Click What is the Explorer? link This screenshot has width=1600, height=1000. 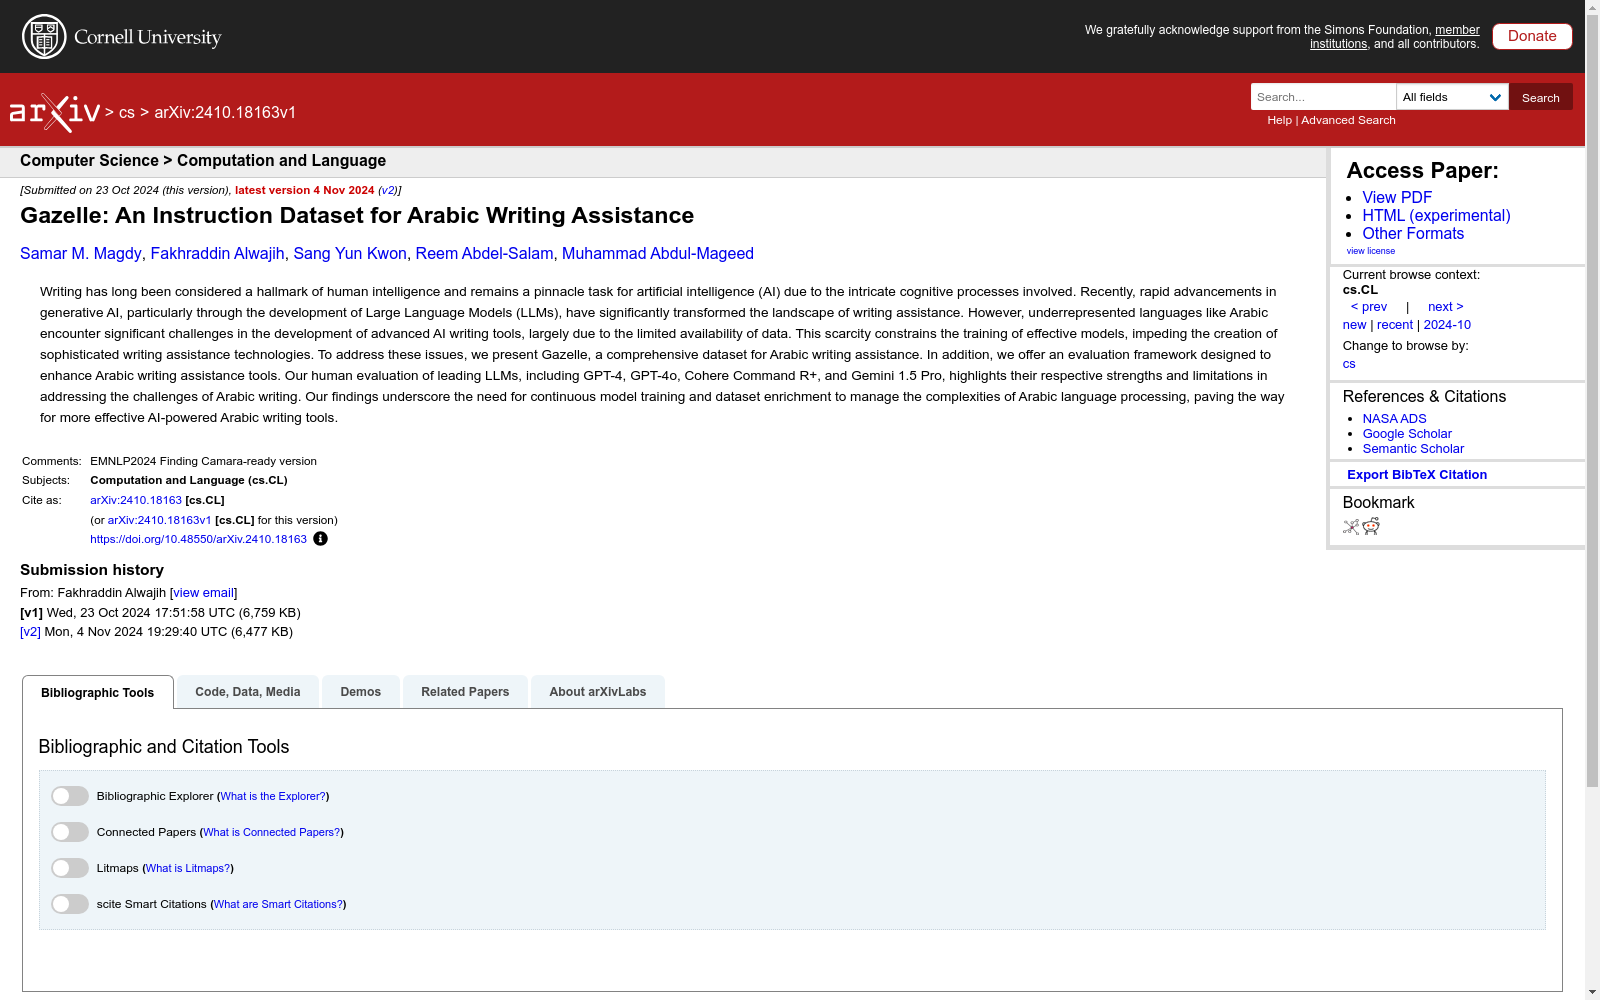coord(273,796)
